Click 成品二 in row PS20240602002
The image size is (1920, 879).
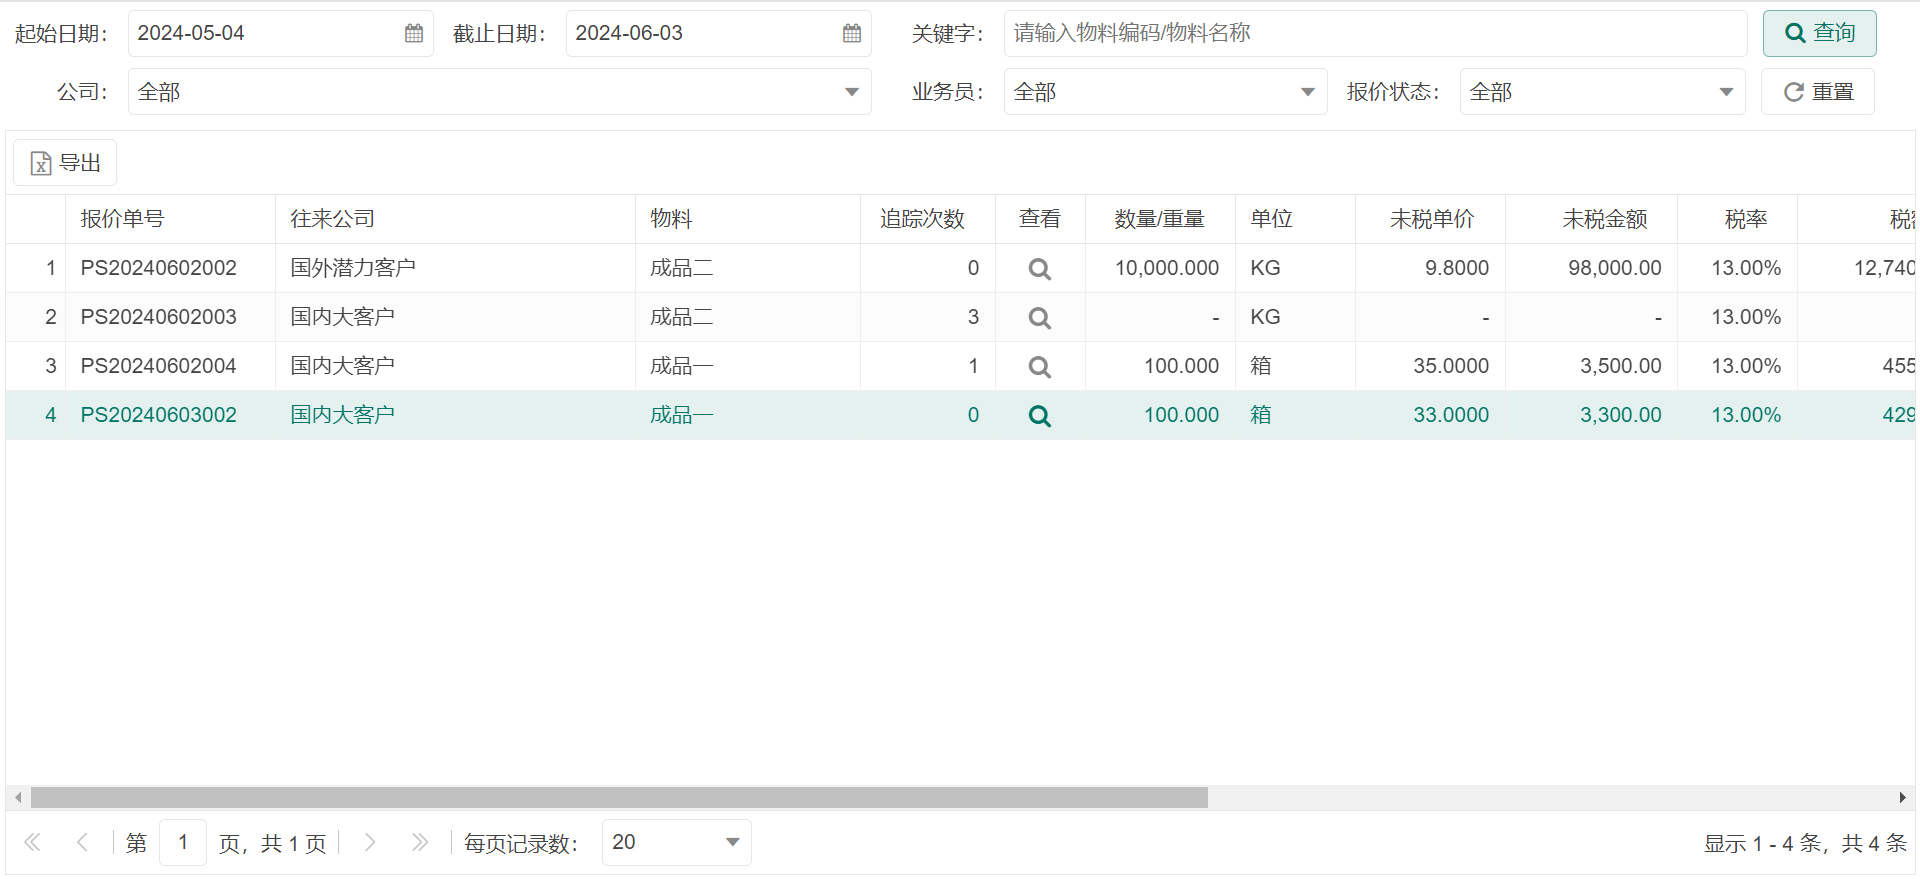[x=682, y=268]
